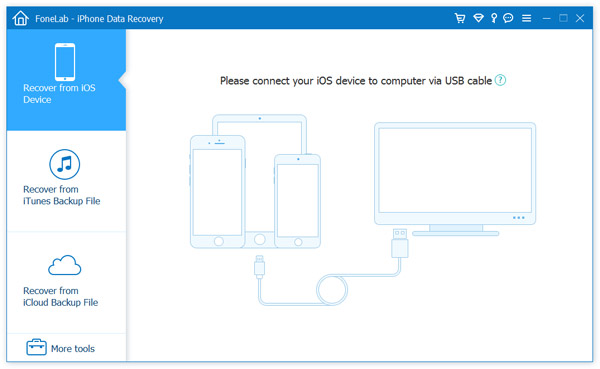Image resolution: width=600 pixels, height=369 pixels.
Task: Click the toolbox icon beside More tools
Action: 36,347
